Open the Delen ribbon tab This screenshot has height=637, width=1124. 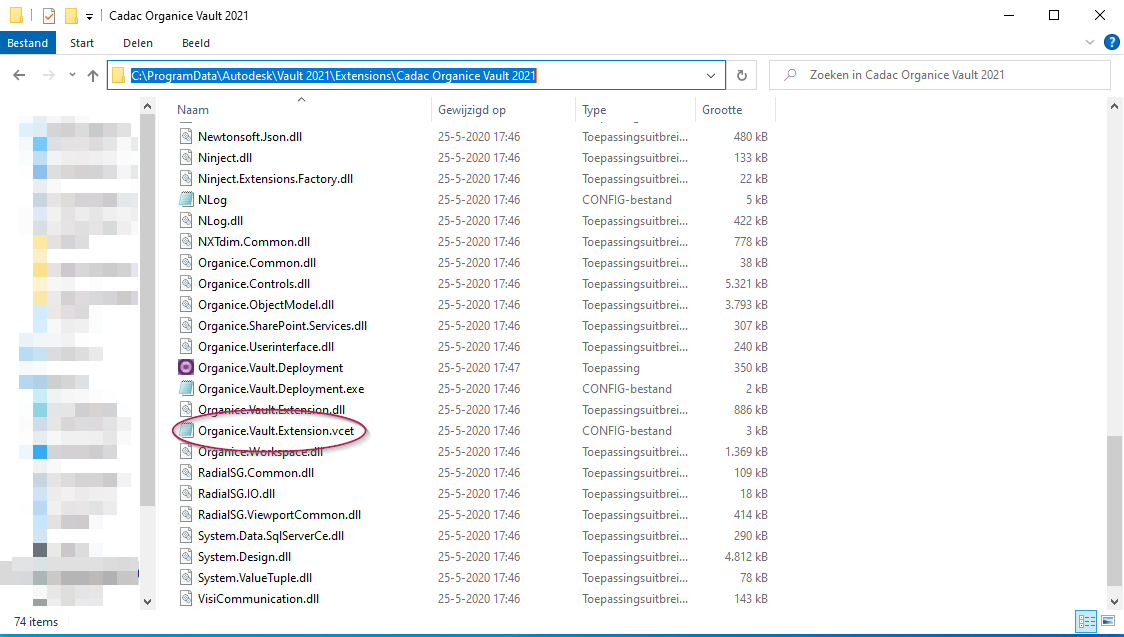138,43
